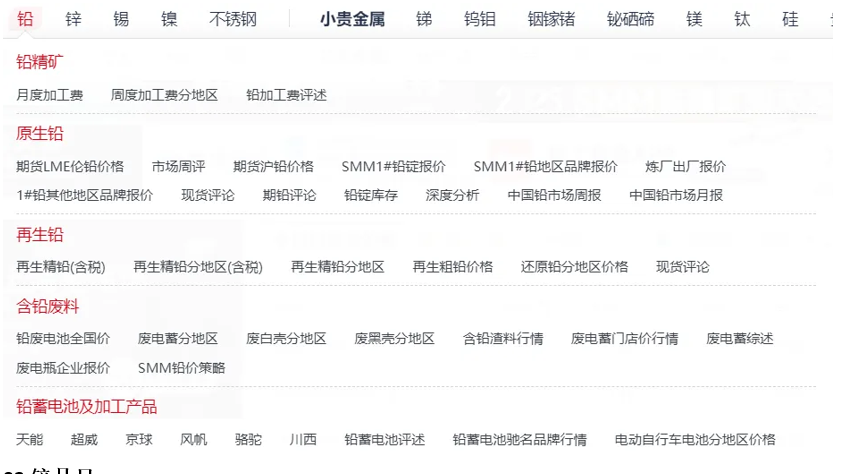This screenshot has width=841, height=474.
Task: Open the 铅蓄电池及加工产品 category heading
Action: click(86, 406)
